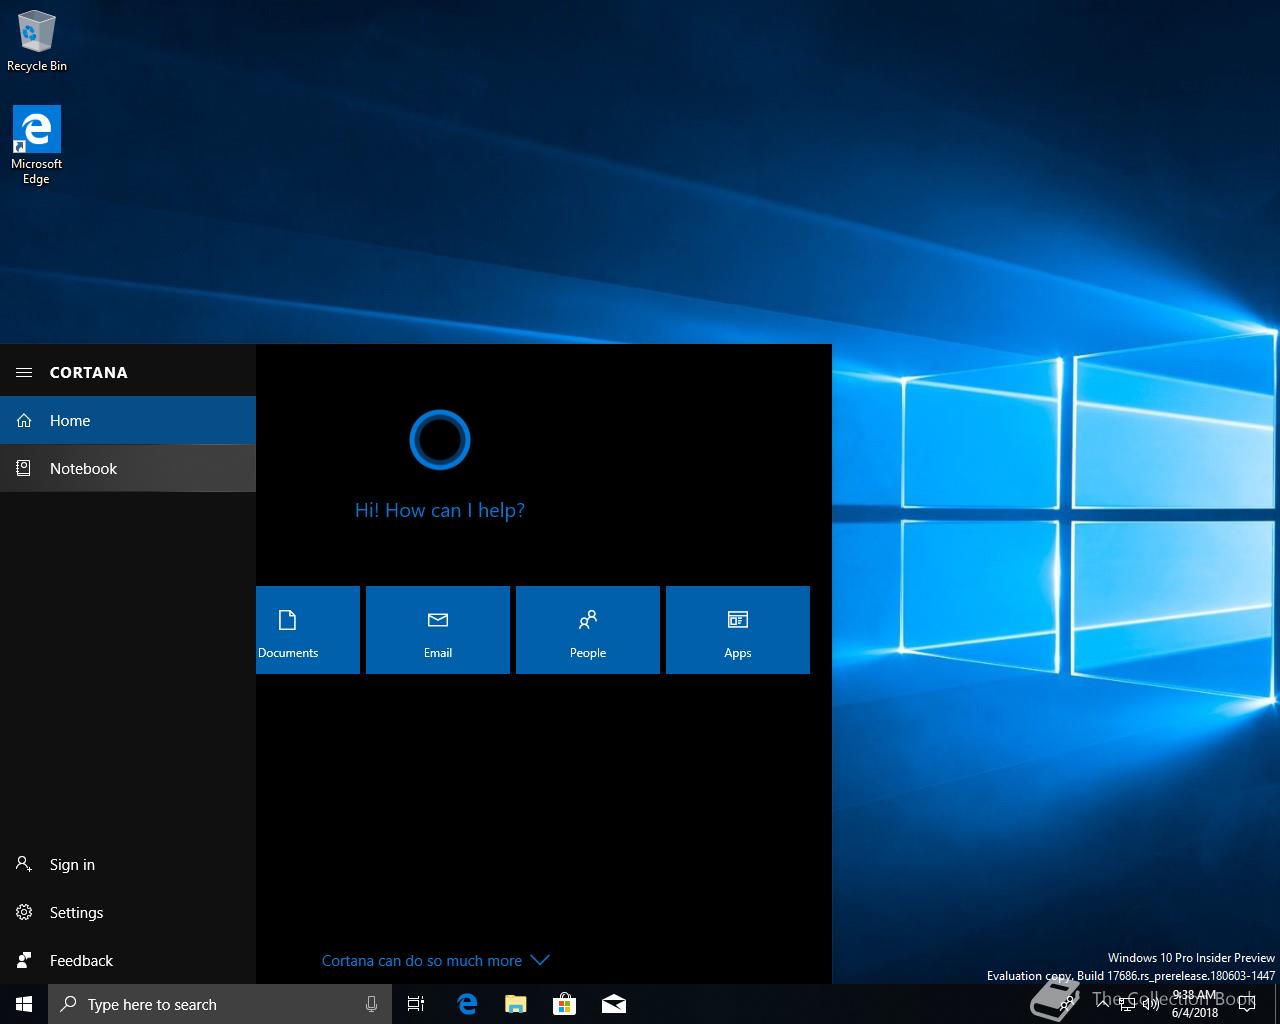Expand "Cortana can do so much more"
The width and height of the screenshot is (1280, 1024).
435,960
